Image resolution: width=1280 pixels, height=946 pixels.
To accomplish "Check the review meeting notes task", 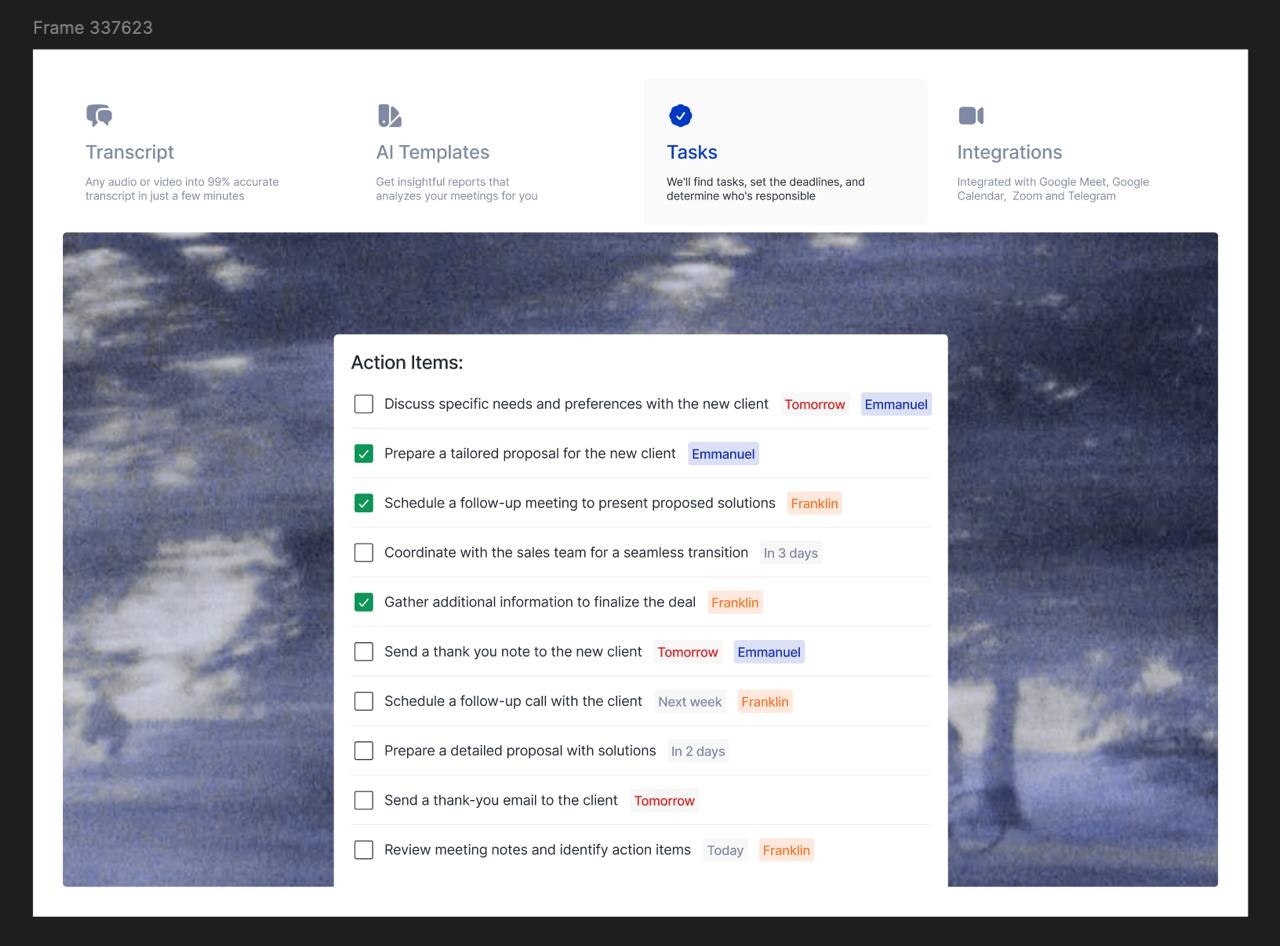I will (x=363, y=849).
